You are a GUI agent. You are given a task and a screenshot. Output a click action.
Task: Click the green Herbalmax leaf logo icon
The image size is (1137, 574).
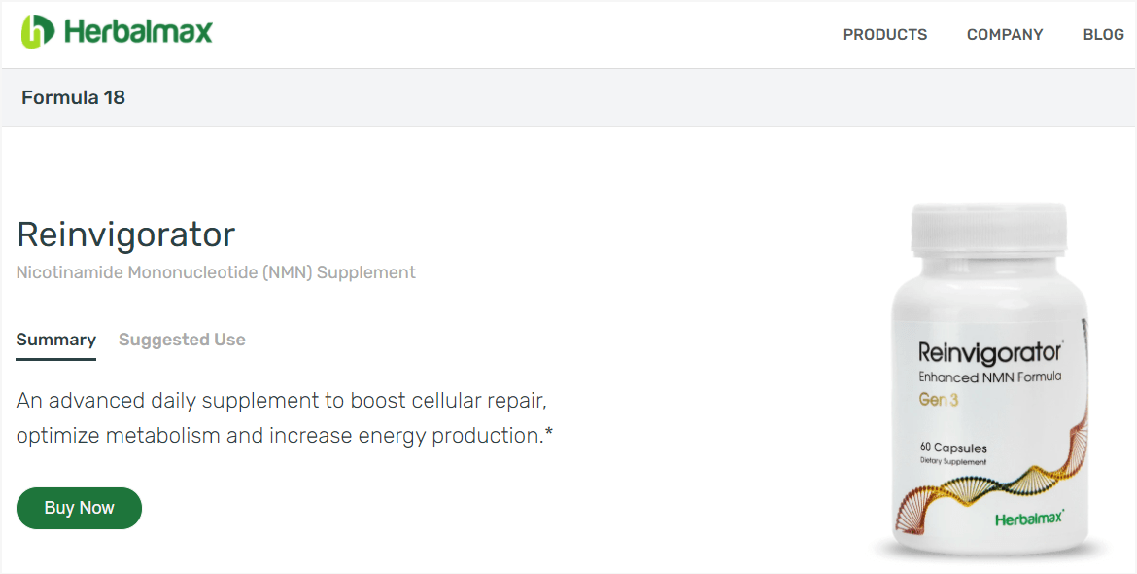point(37,32)
